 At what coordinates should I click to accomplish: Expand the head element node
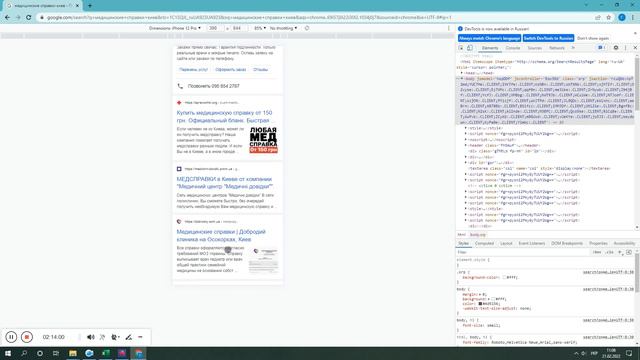coord(462,73)
